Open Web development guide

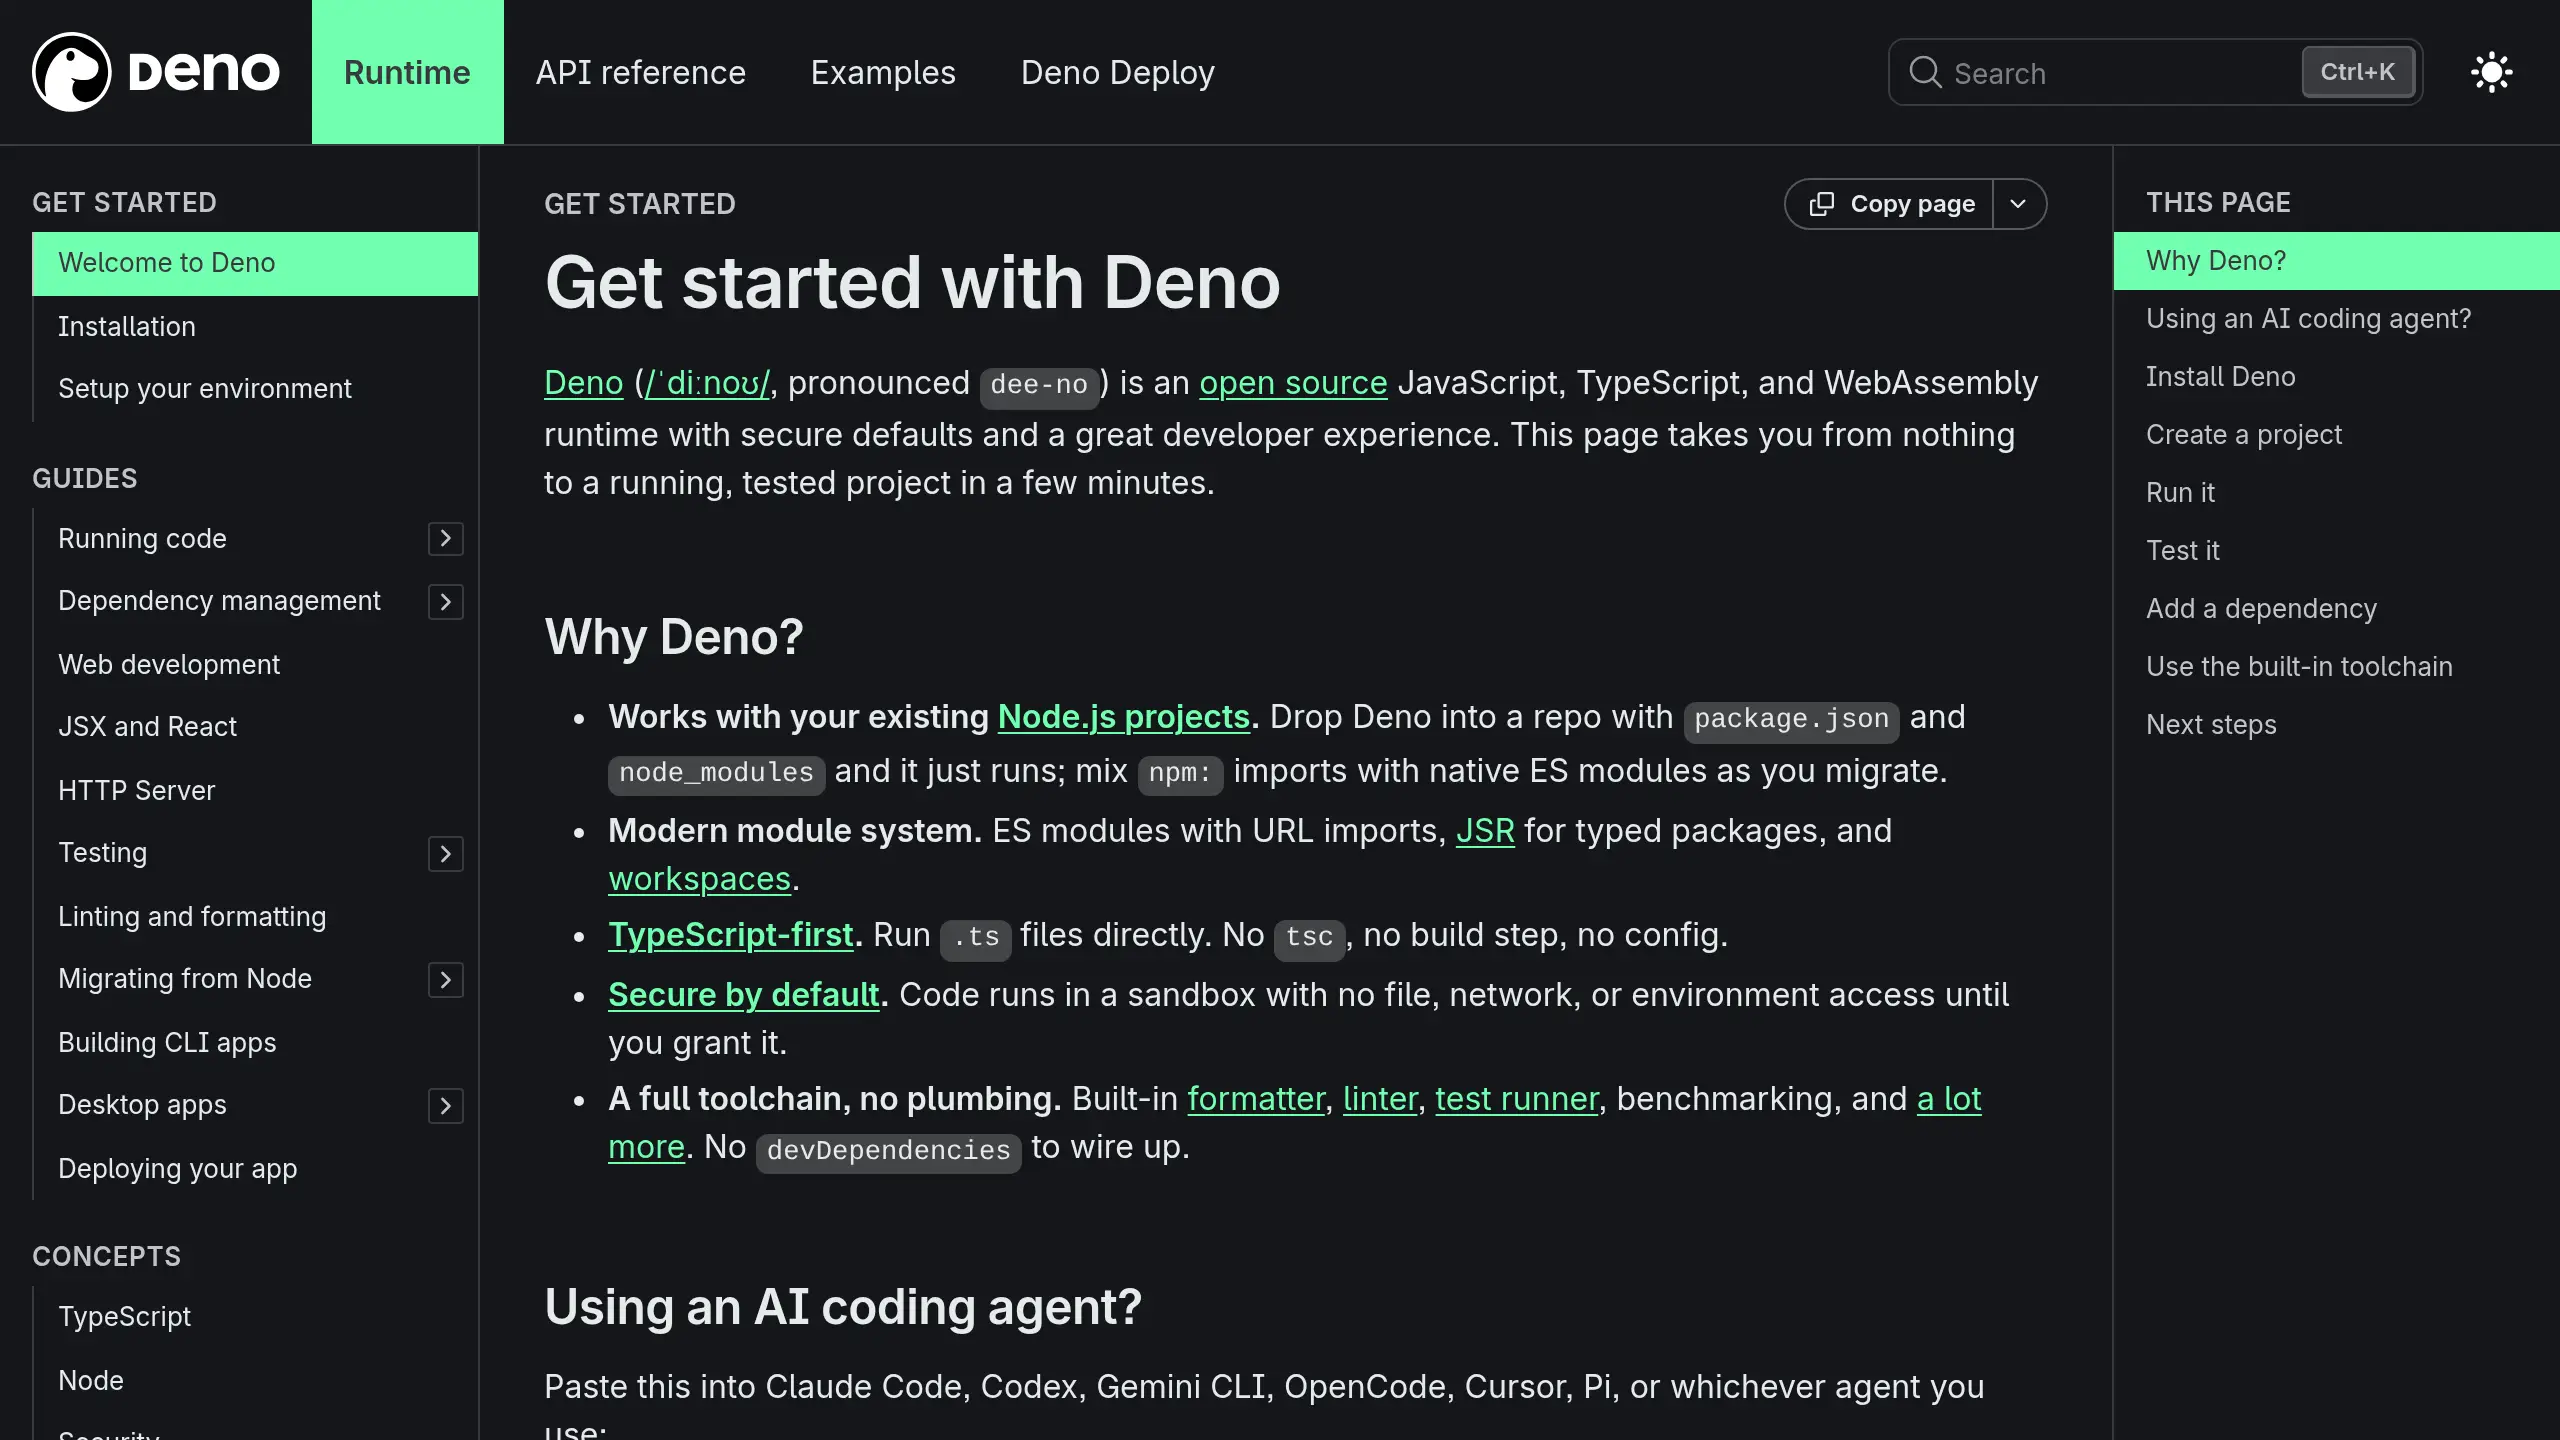[169, 664]
